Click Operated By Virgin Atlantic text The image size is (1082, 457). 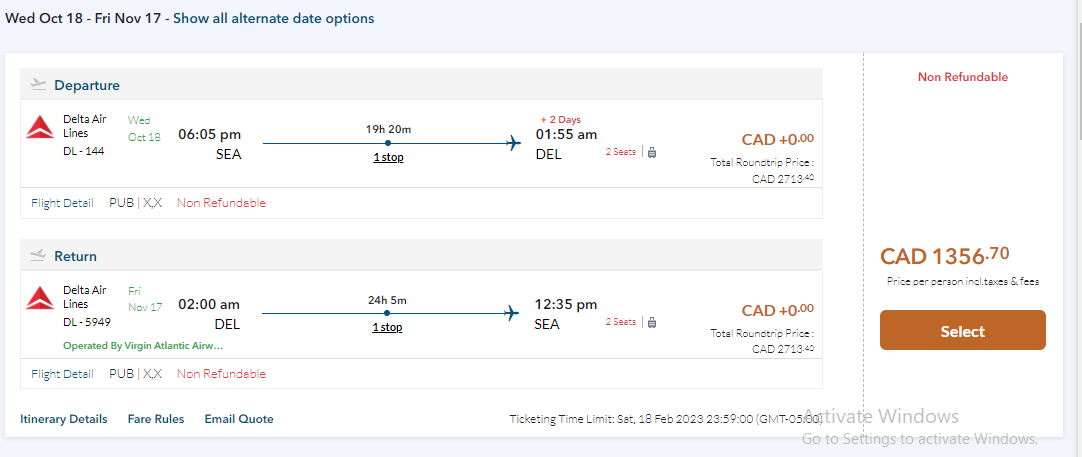click(x=143, y=345)
